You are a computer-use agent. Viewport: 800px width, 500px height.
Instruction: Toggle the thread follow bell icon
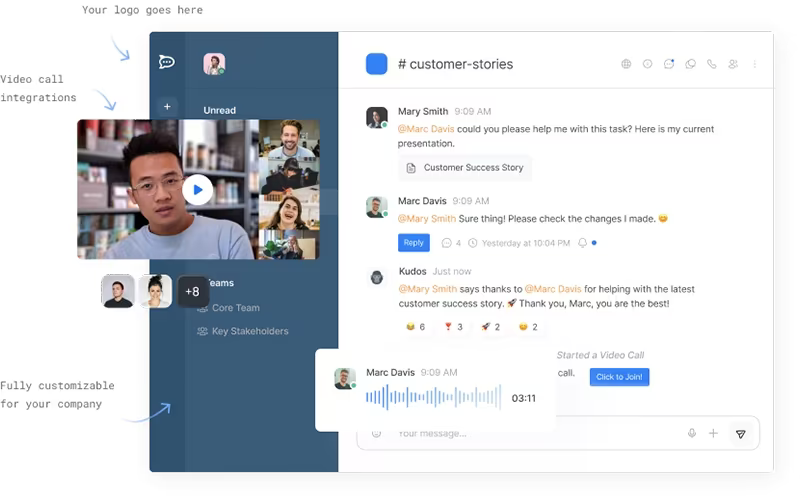pos(582,243)
